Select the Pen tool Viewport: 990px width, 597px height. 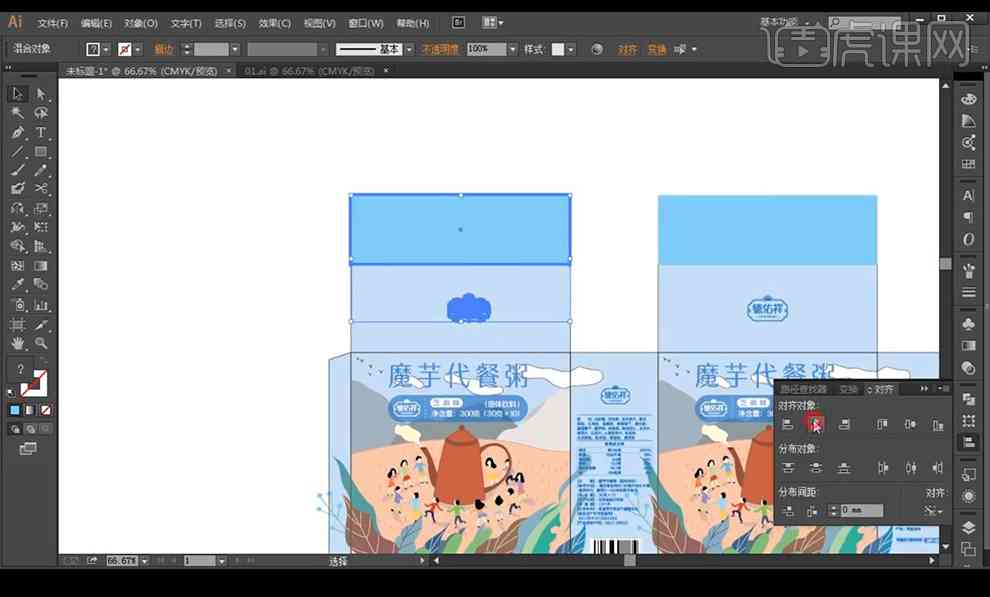17,133
